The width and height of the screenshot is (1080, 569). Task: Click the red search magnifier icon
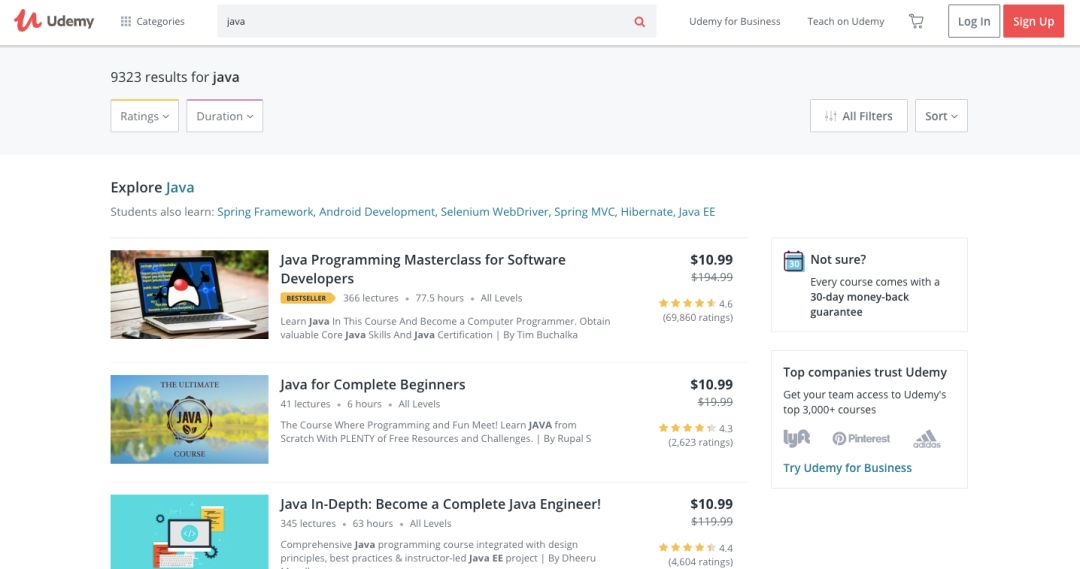coord(639,21)
